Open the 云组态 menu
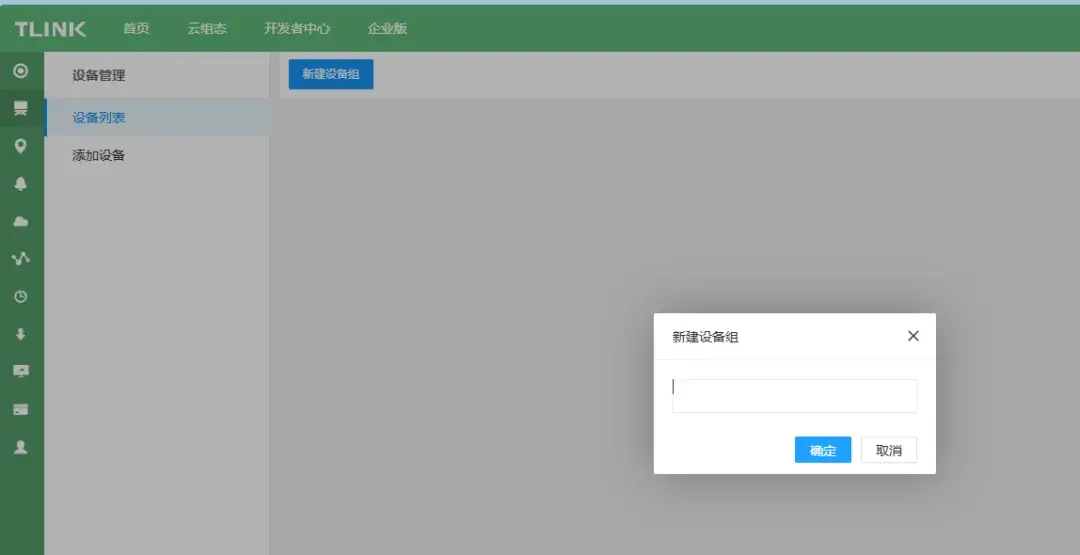The height and width of the screenshot is (555, 1080). coord(207,29)
